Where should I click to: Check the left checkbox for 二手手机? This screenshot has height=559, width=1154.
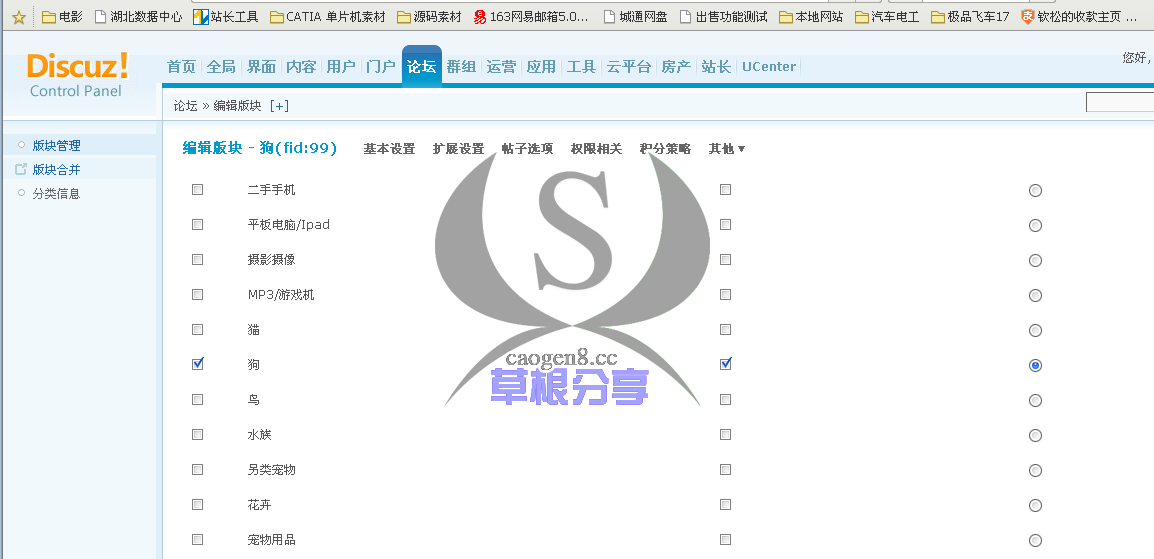[197, 190]
